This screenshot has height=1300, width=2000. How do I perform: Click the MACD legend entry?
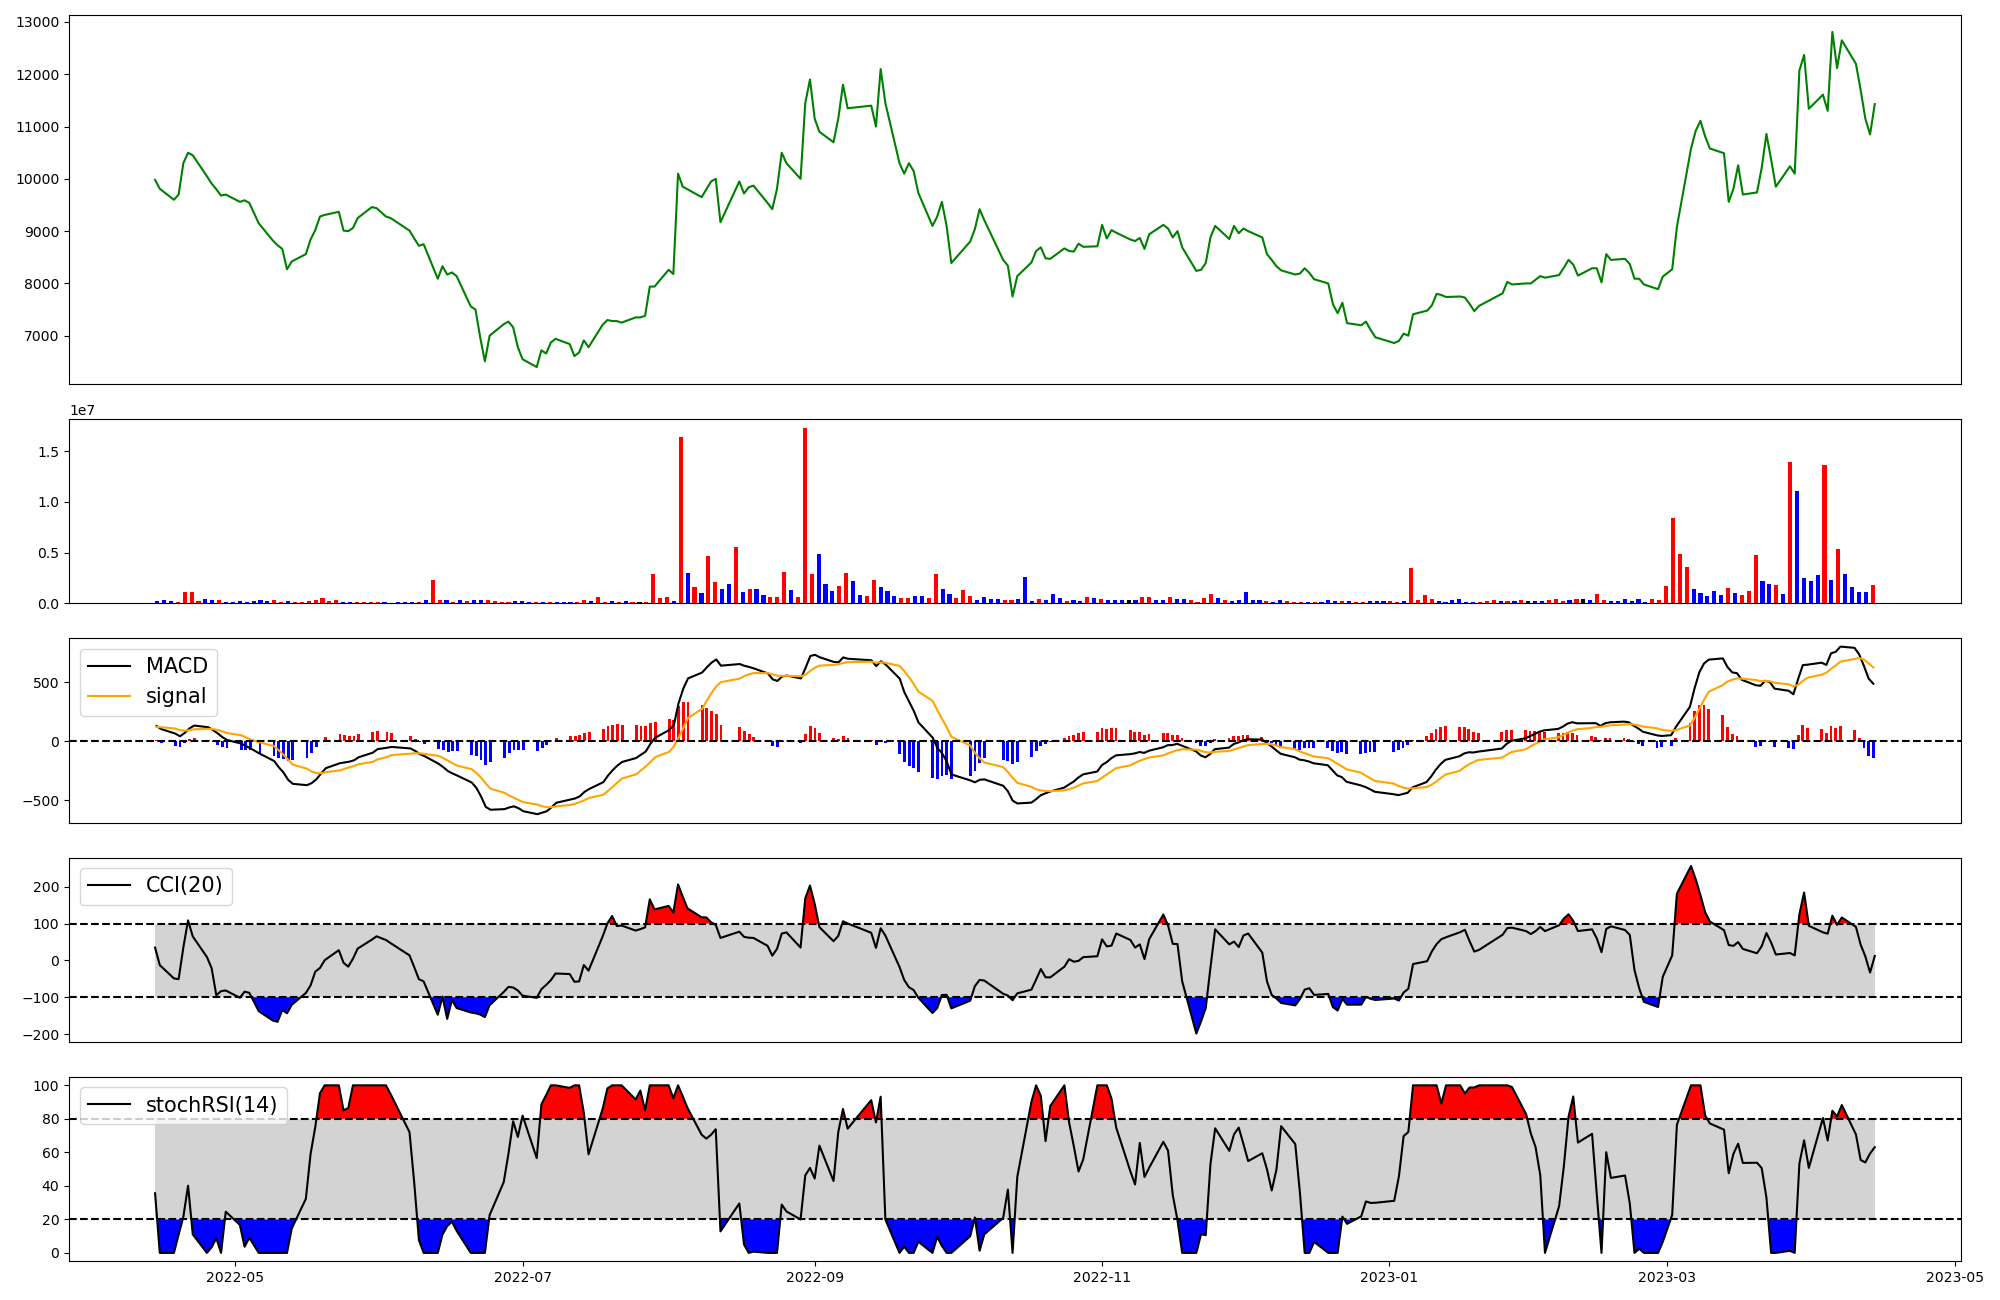point(176,666)
